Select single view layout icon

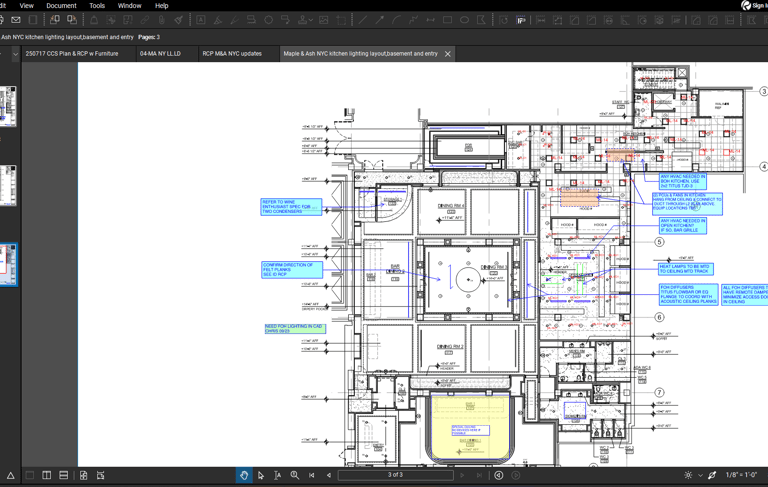click(30, 475)
